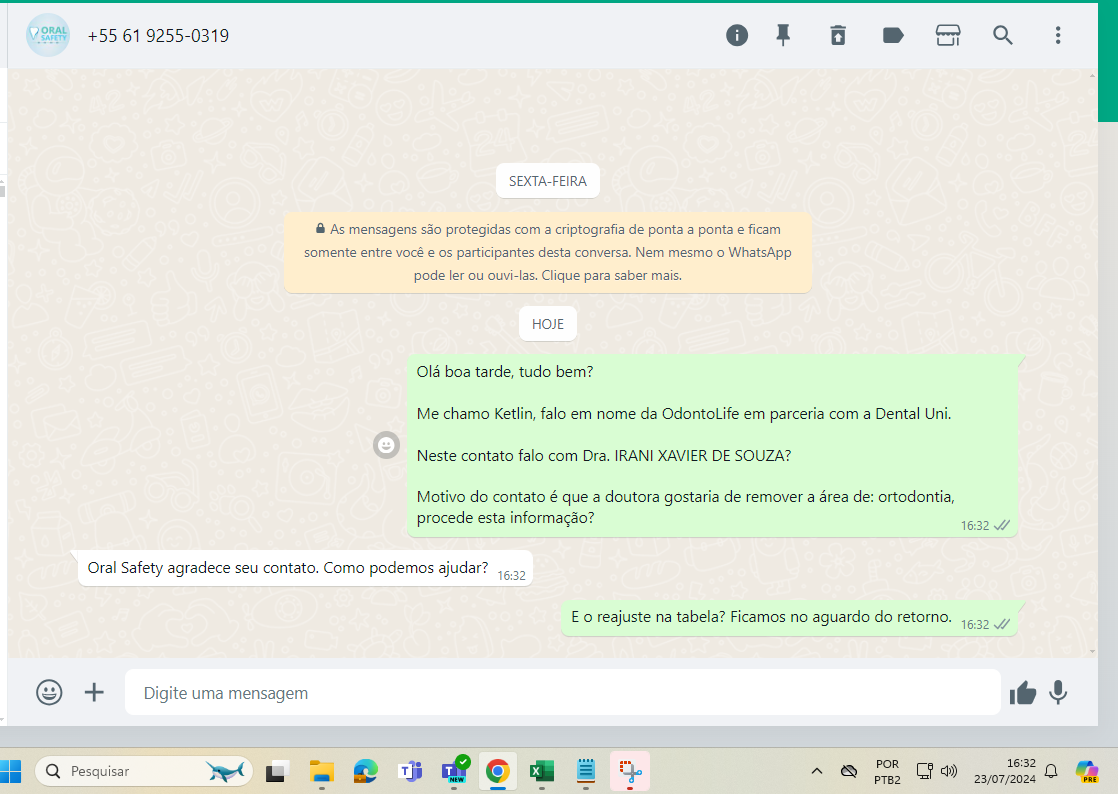
Task: Open new Microsoft Teams with NEW badge
Action: pyautogui.click(x=454, y=771)
